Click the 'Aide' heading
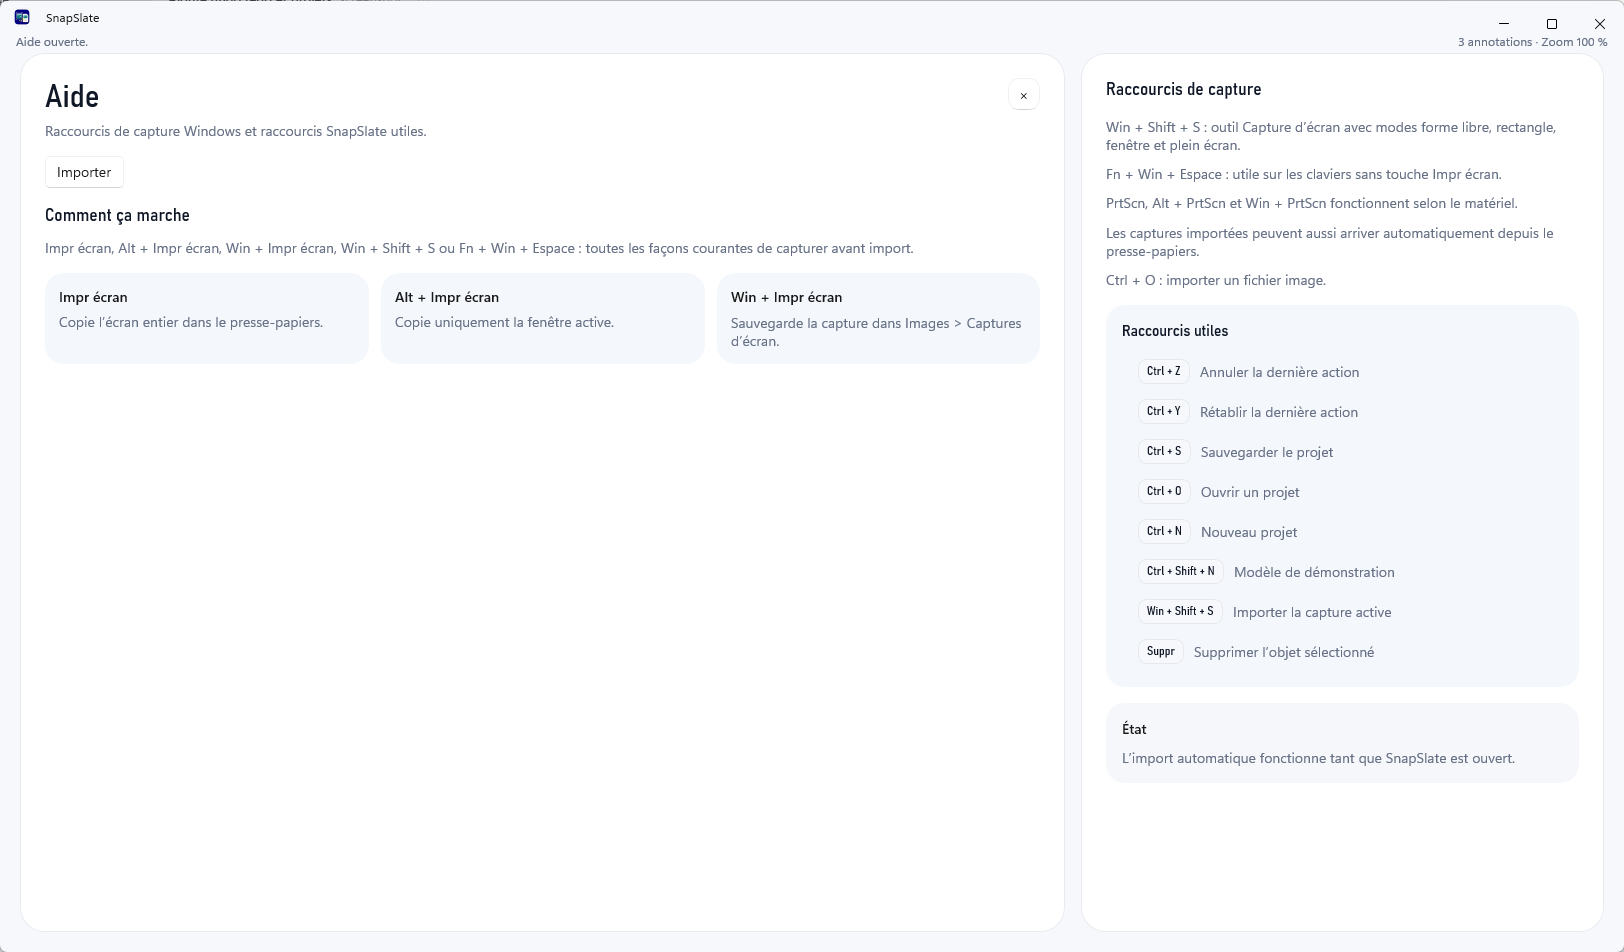The image size is (1624, 952). pos(72,96)
